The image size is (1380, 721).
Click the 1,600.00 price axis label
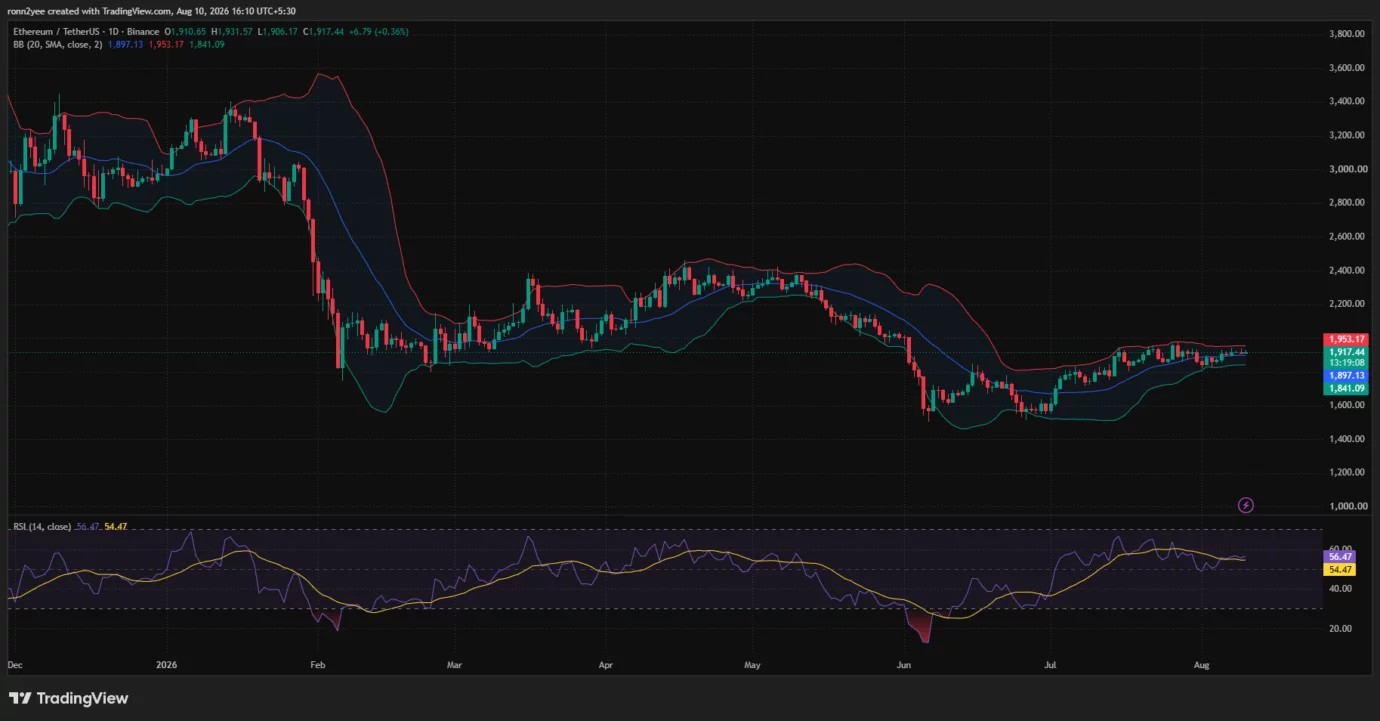click(x=1347, y=405)
